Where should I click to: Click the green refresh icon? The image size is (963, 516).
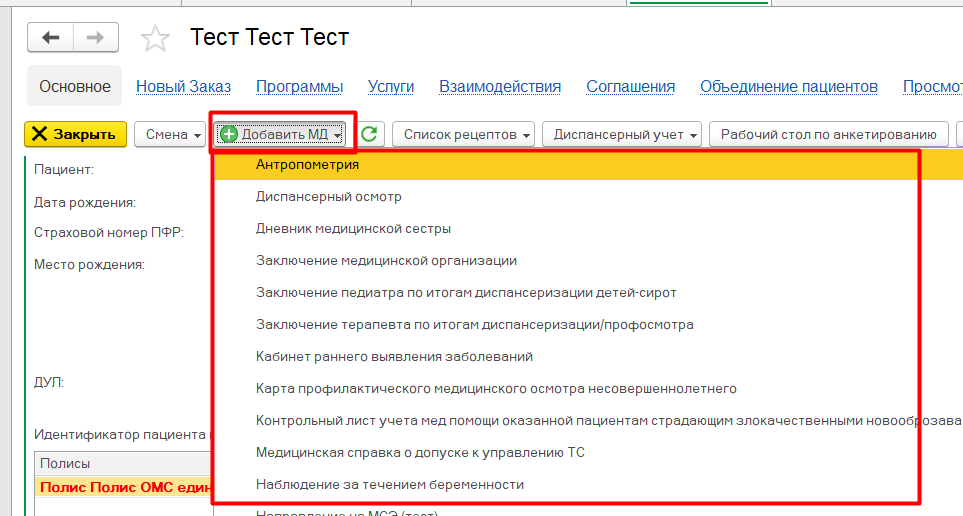point(370,134)
